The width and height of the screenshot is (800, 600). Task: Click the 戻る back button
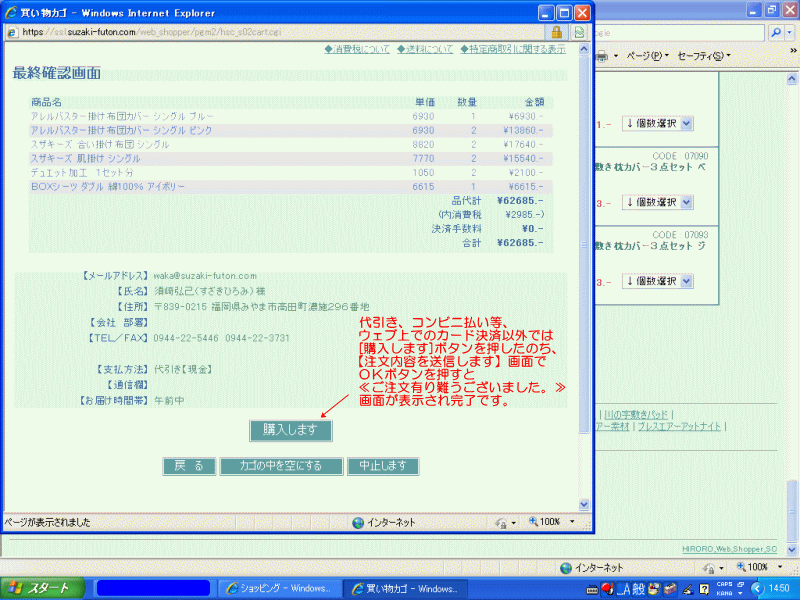(189, 466)
